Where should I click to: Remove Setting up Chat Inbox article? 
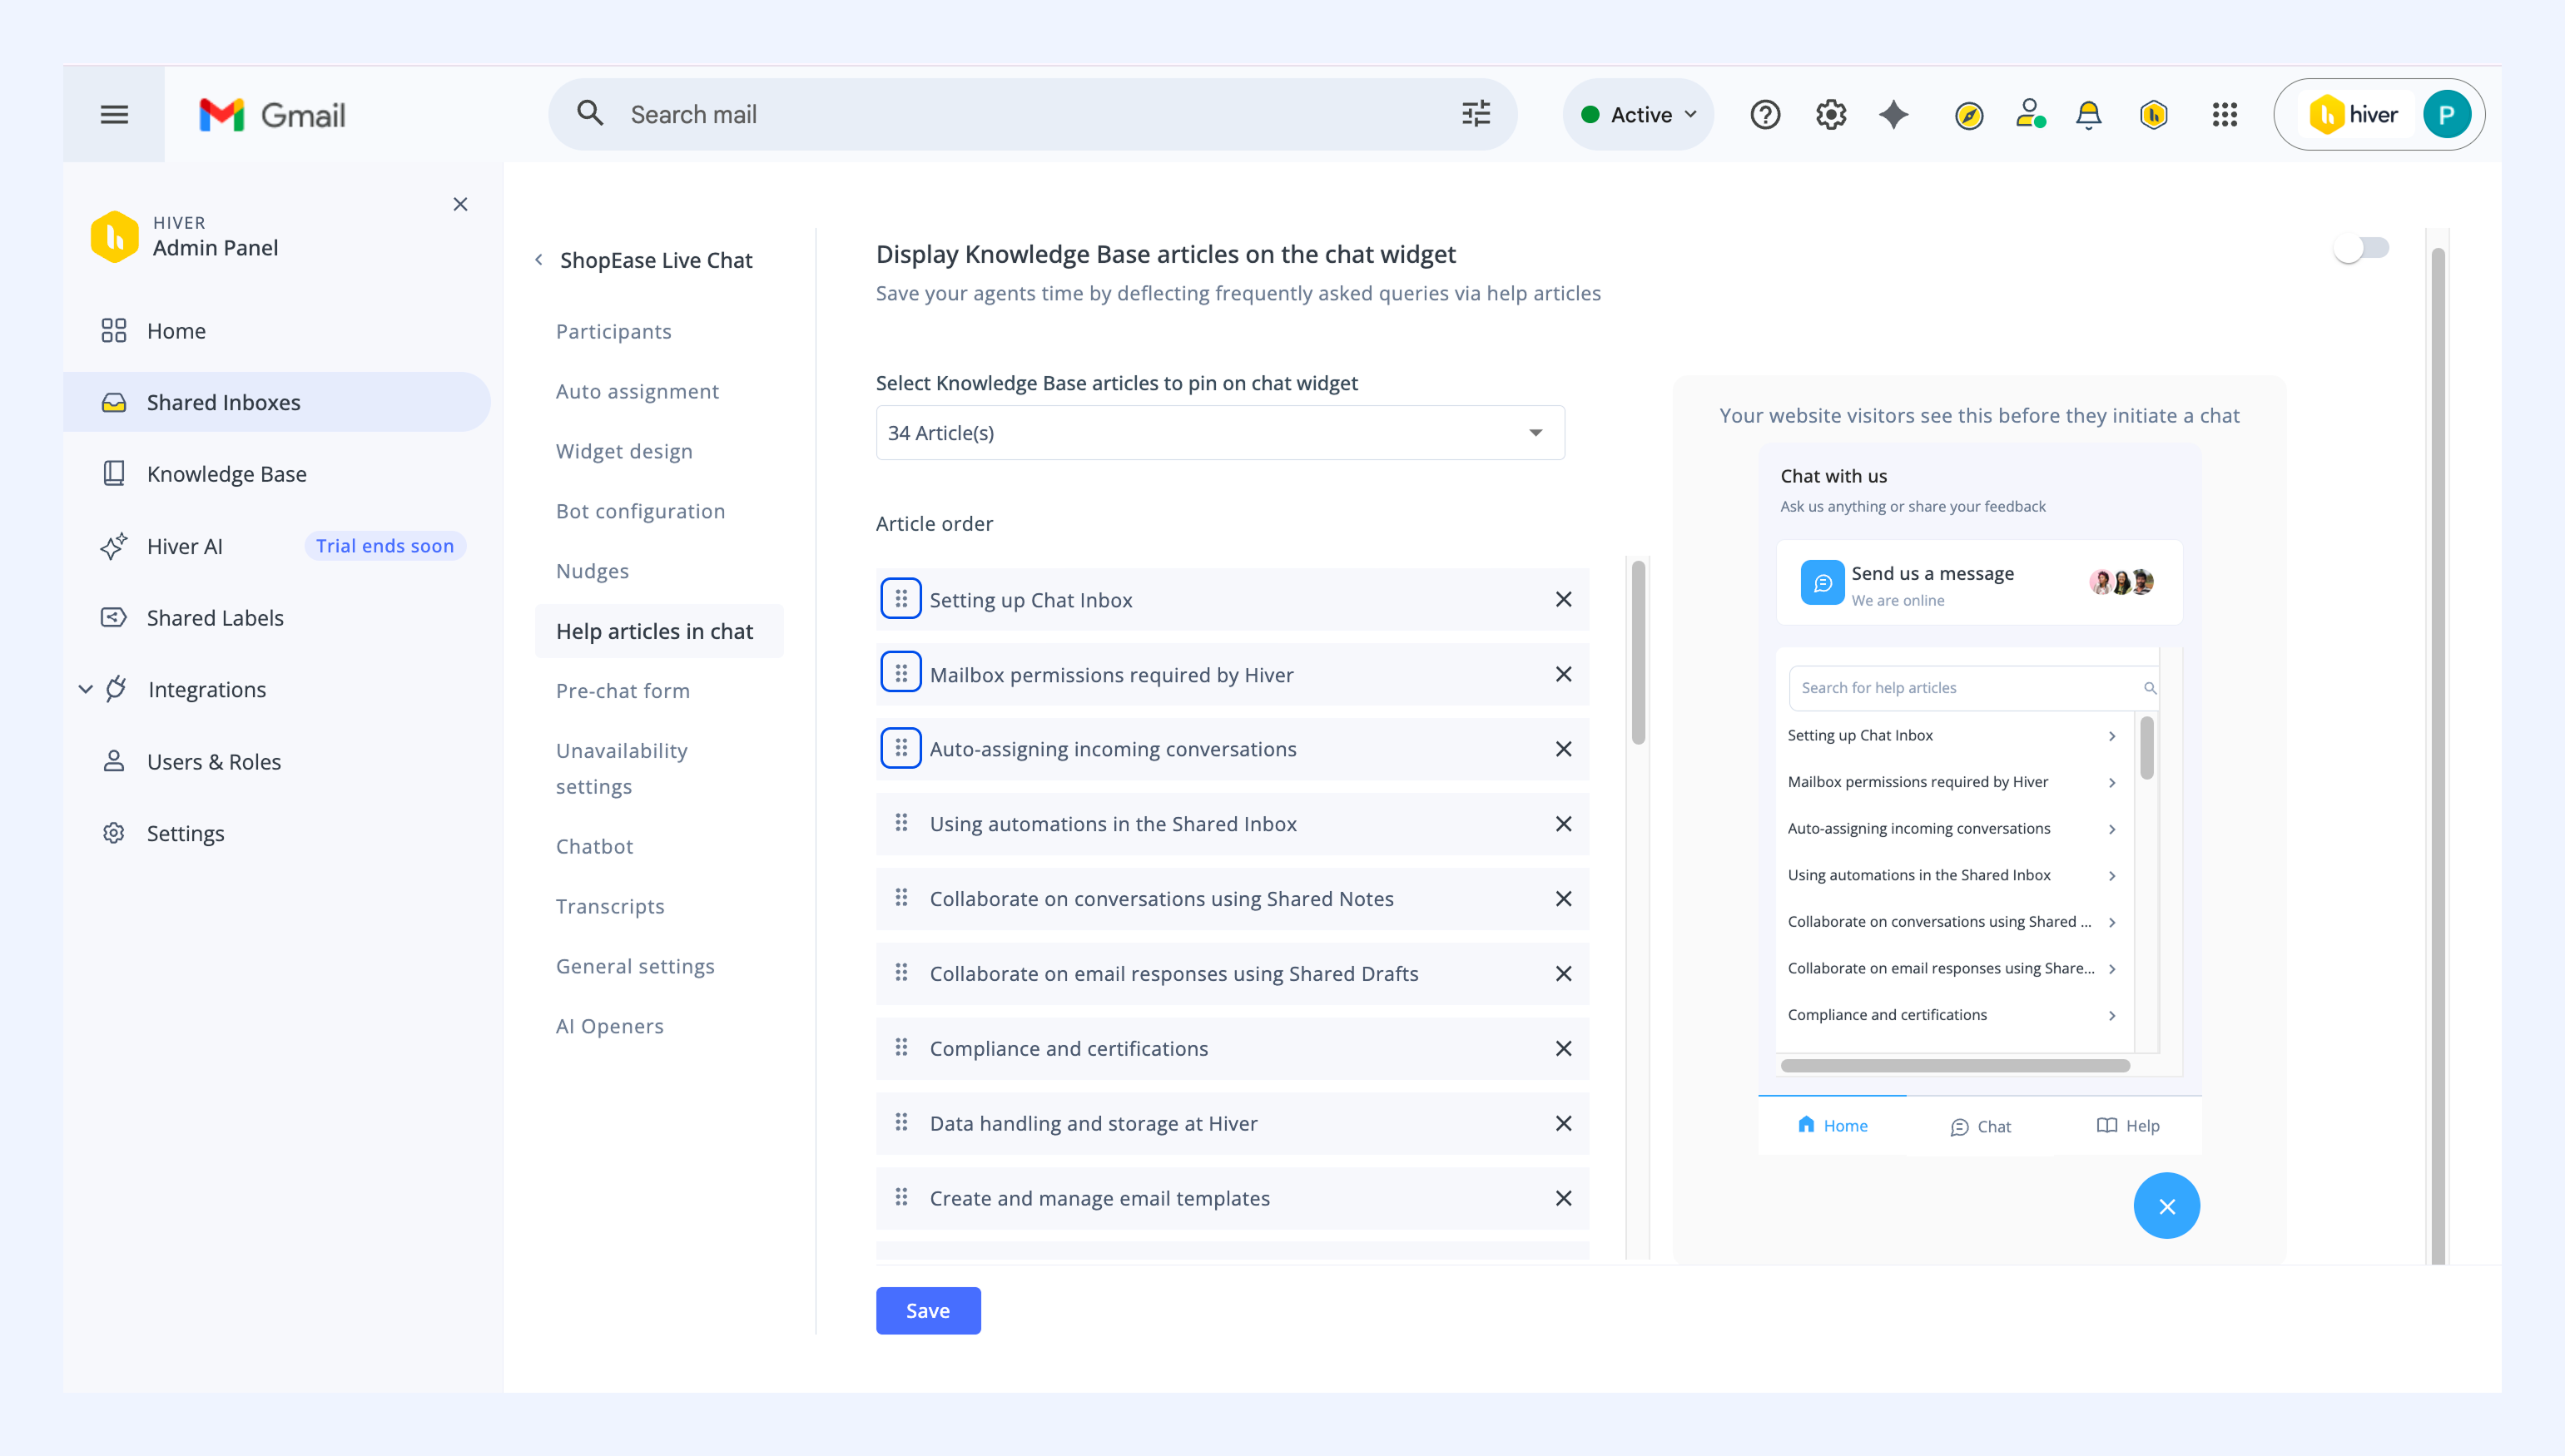pyautogui.click(x=1563, y=599)
